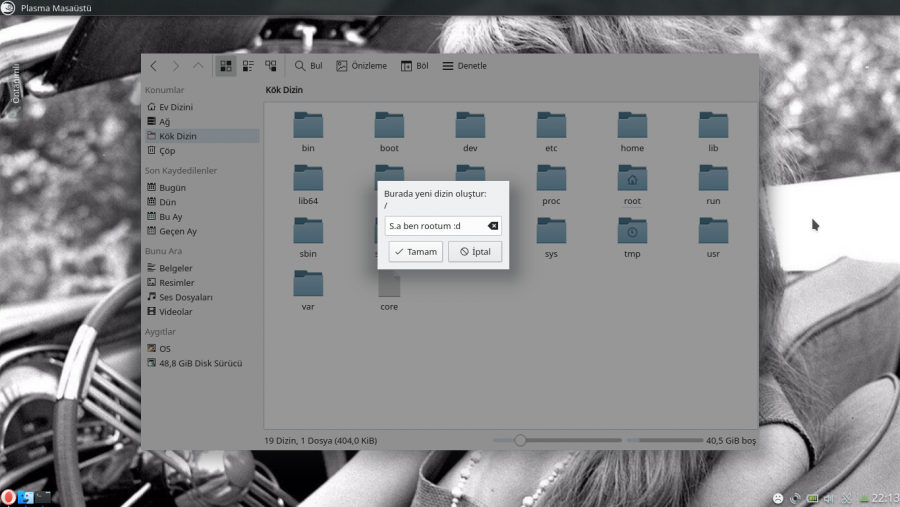Select the etc folder
The image size is (900, 507).
coord(551,132)
